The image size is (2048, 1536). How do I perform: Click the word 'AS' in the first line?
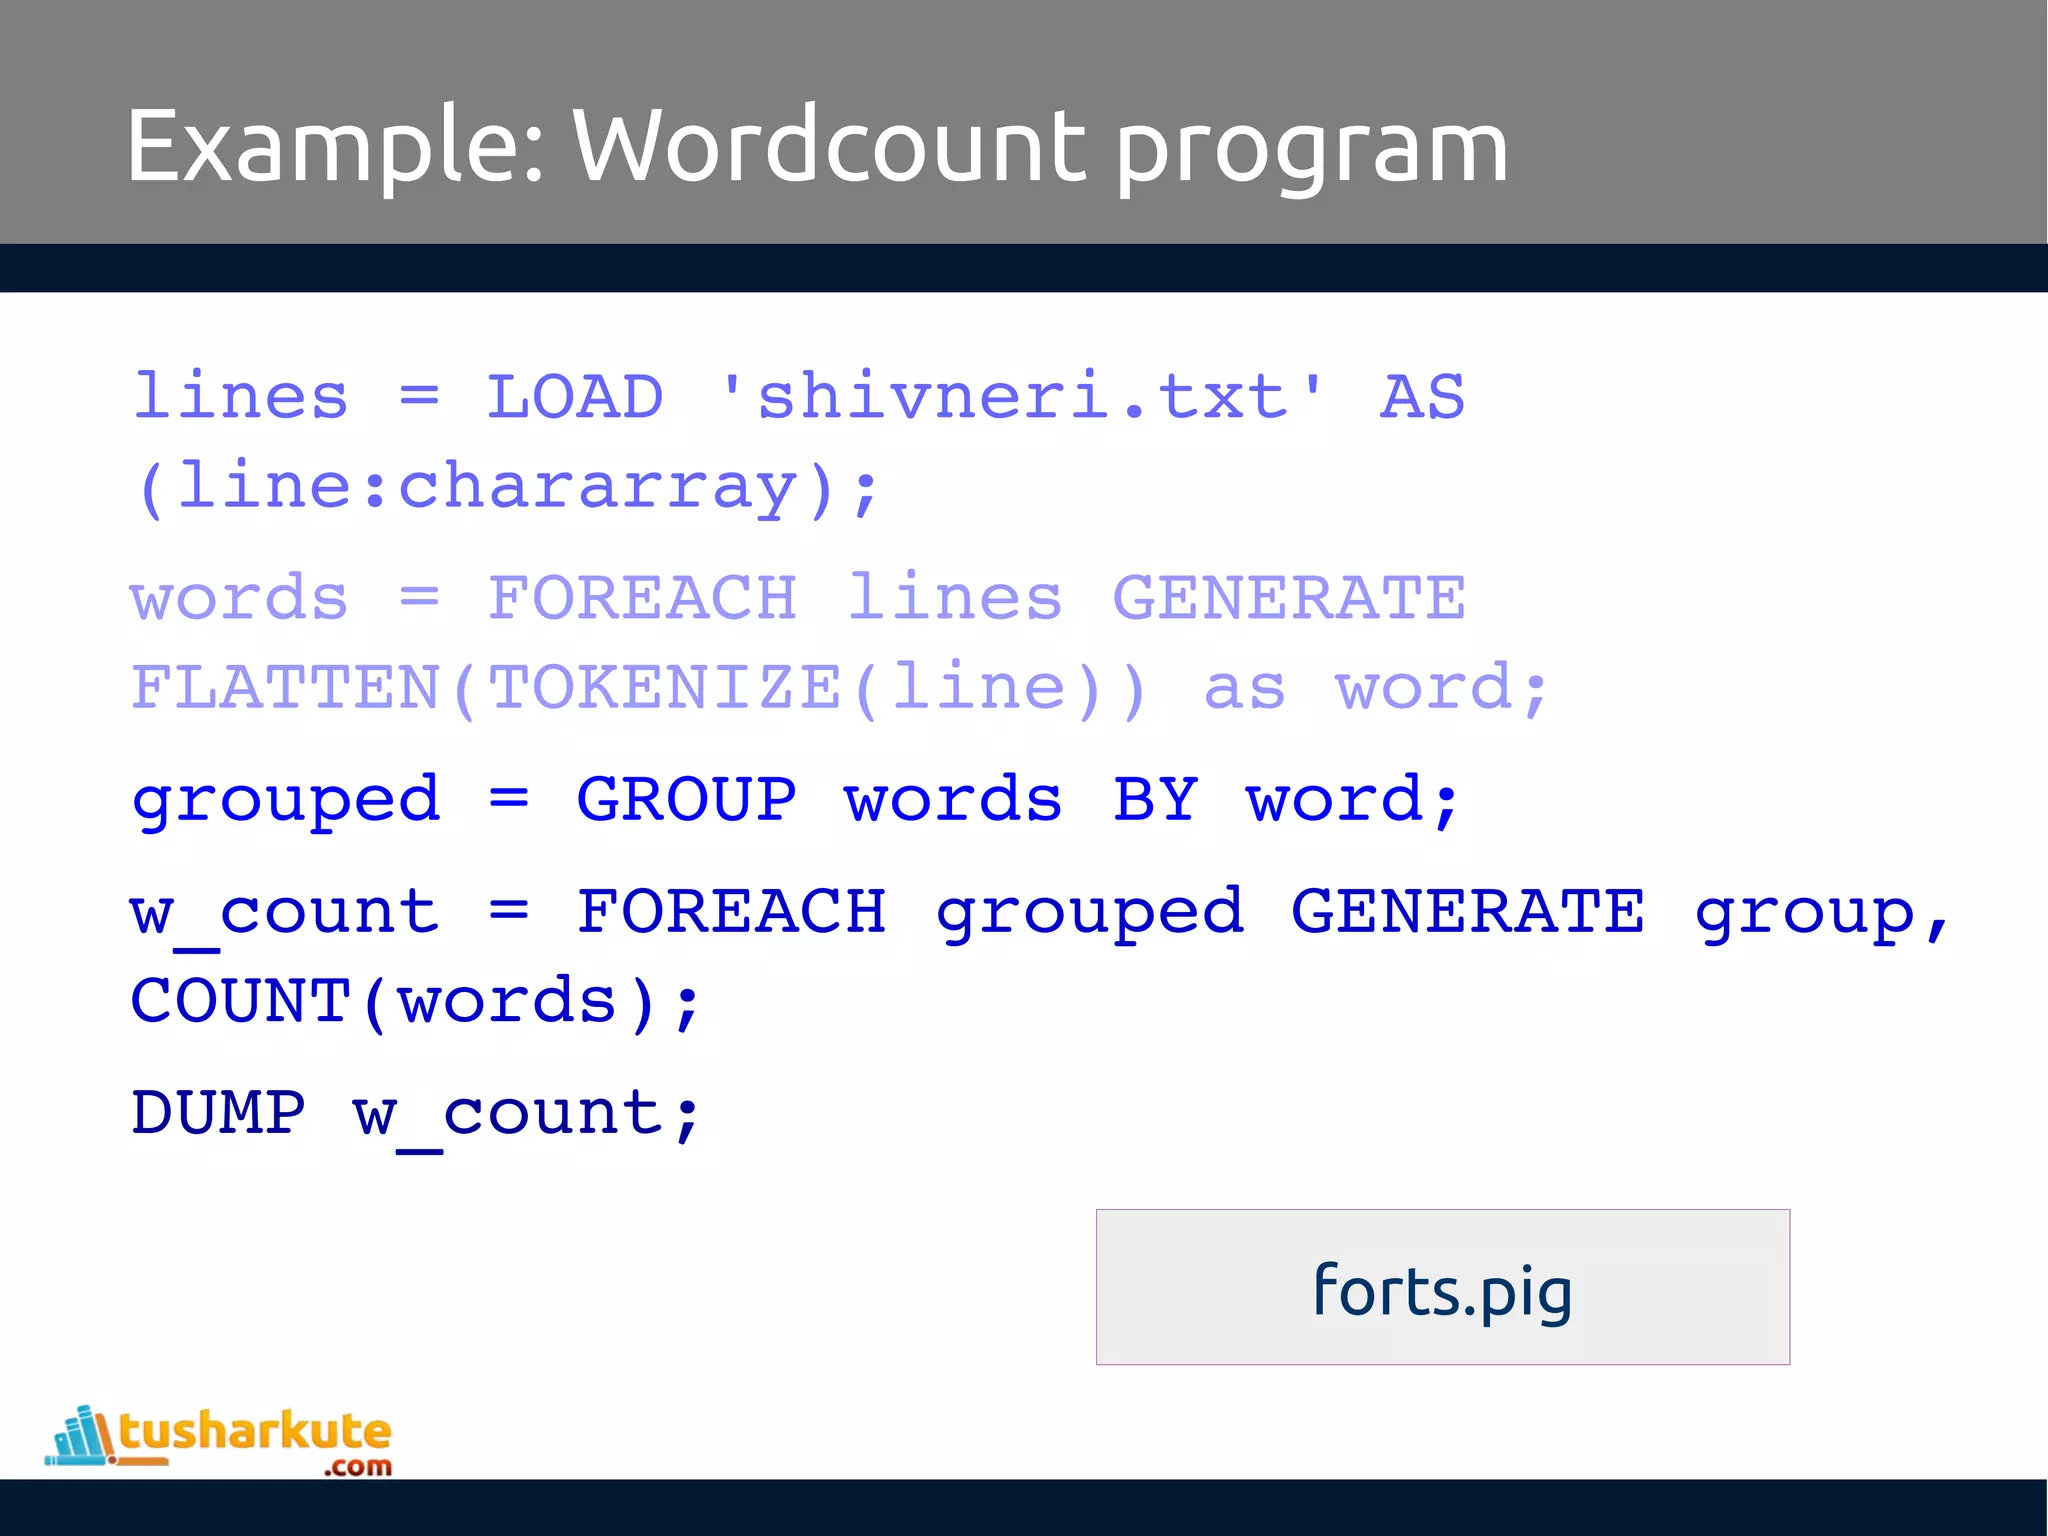click(x=1422, y=397)
